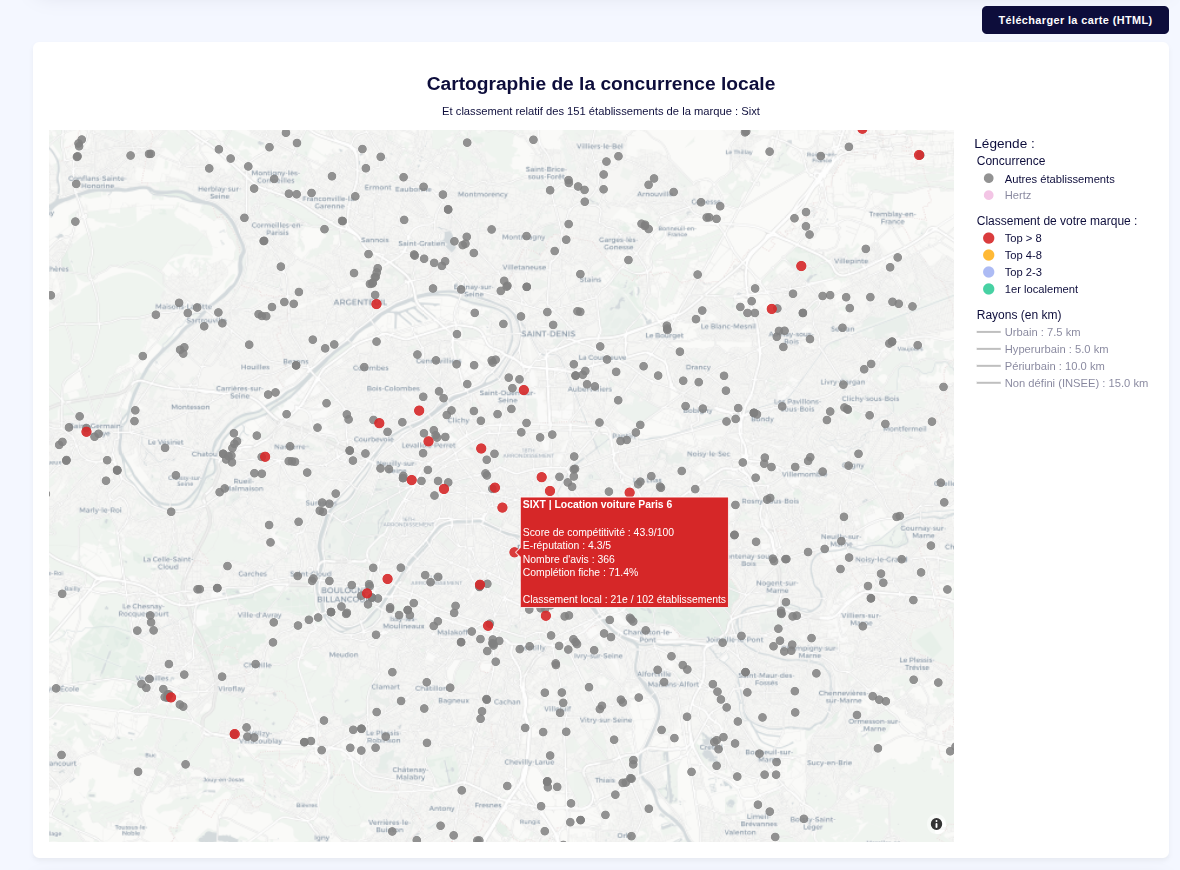Screen dimensions: 1180x870
Task: Click the red marker at Levallois-Perret
Action: pos(428,441)
